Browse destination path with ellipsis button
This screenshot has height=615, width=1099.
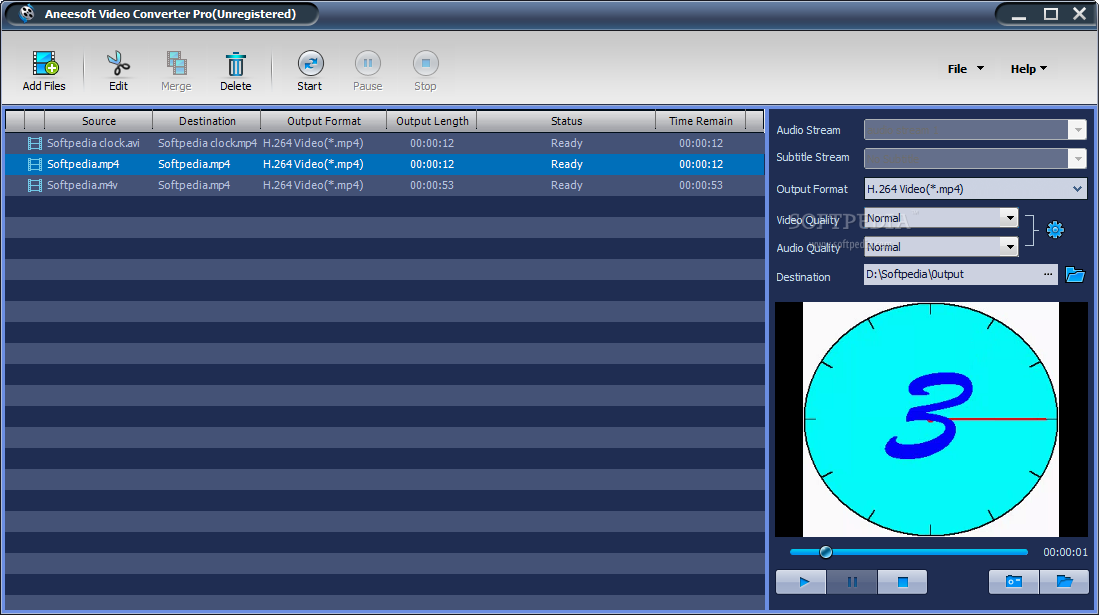(x=1048, y=274)
